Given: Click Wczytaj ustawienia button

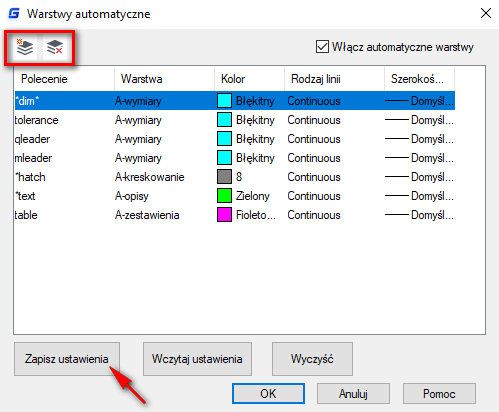Looking at the screenshot, I should (197, 359).
